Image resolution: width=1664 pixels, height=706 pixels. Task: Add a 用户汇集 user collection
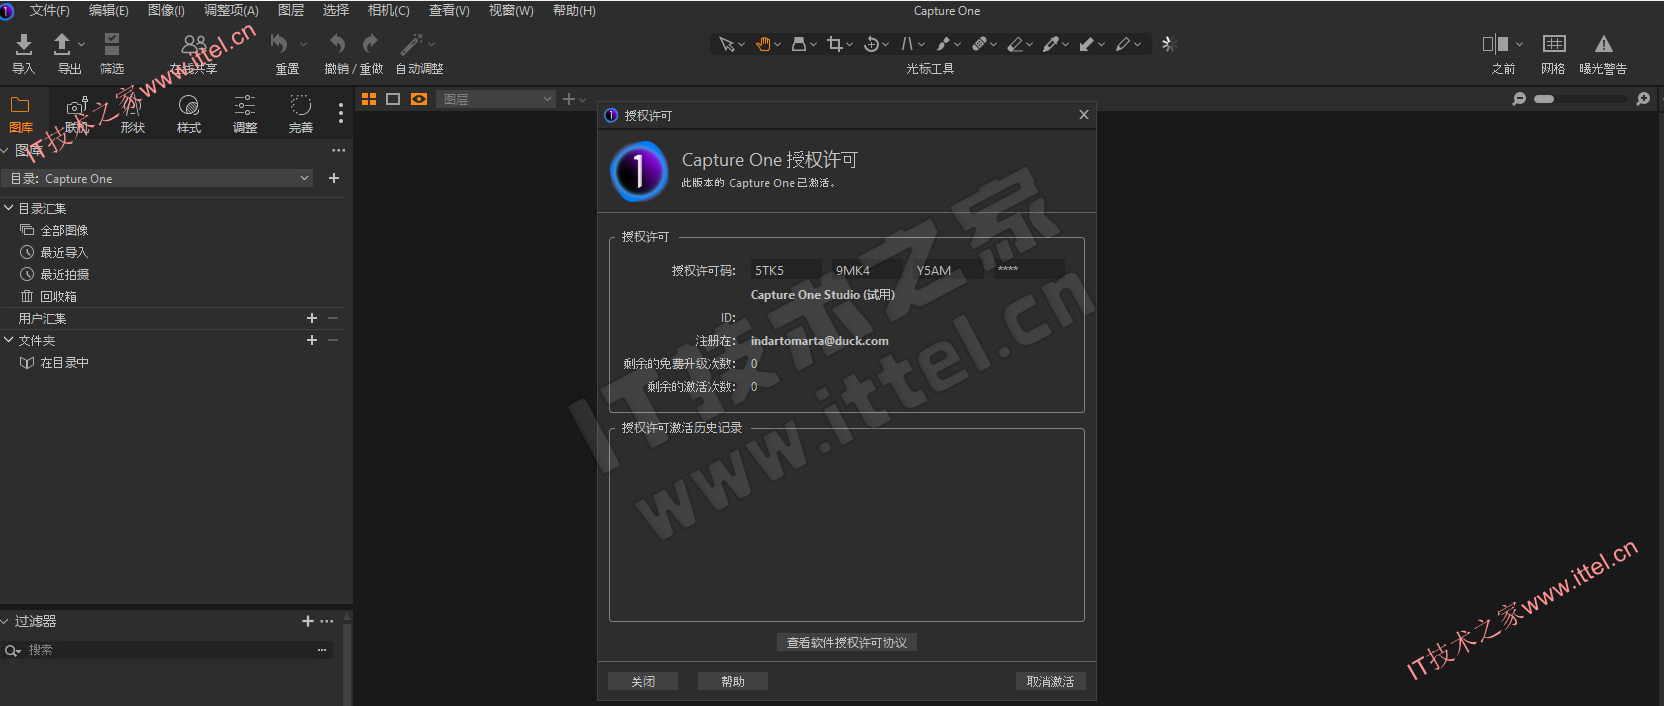point(312,318)
